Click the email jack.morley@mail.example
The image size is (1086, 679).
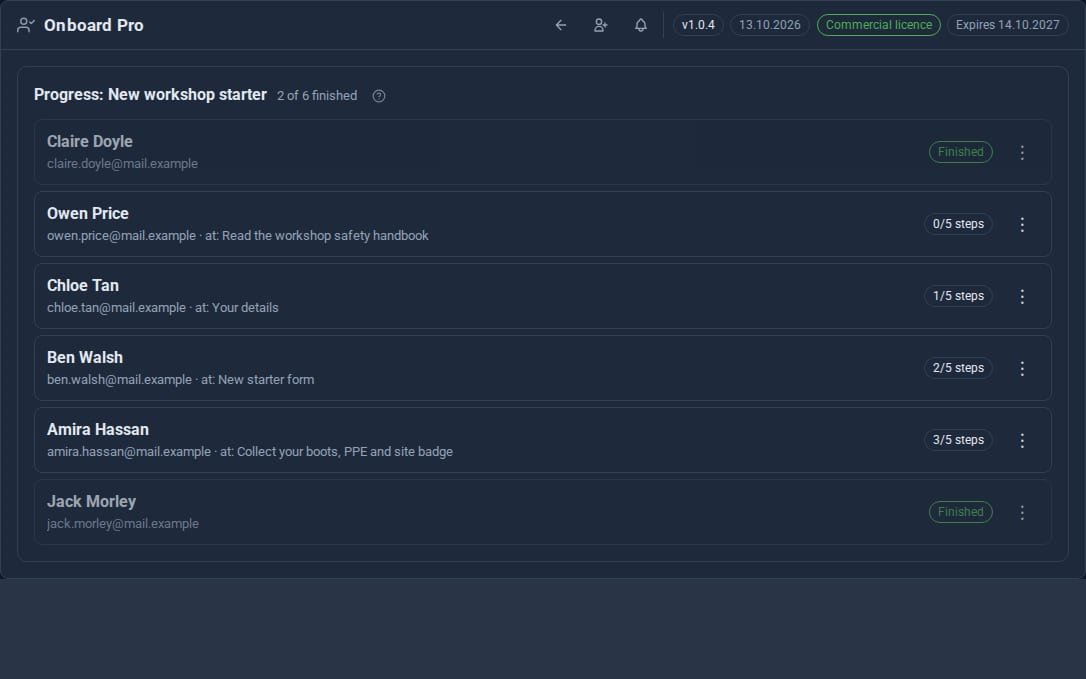pyautogui.click(x=123, y=524)
